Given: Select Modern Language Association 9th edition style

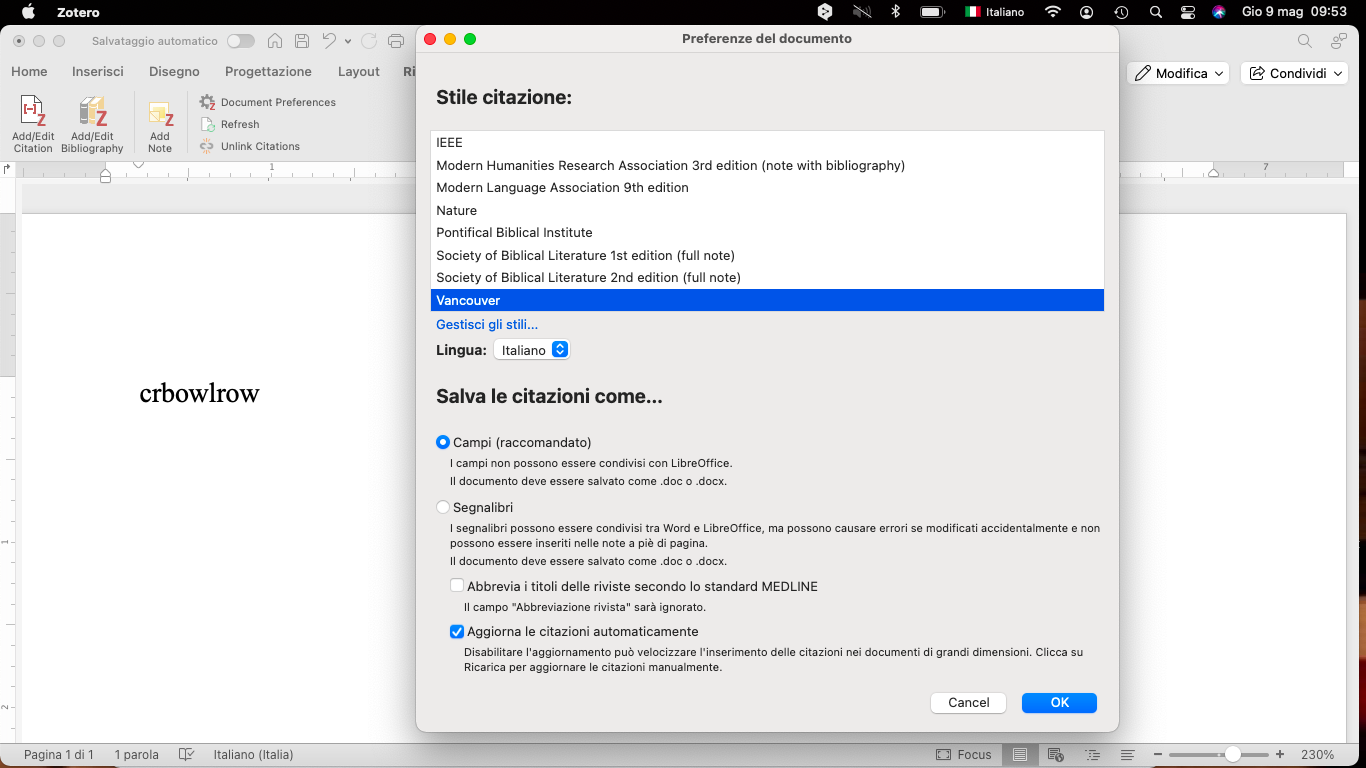Looking at the screenshot, I should (767, 187).
